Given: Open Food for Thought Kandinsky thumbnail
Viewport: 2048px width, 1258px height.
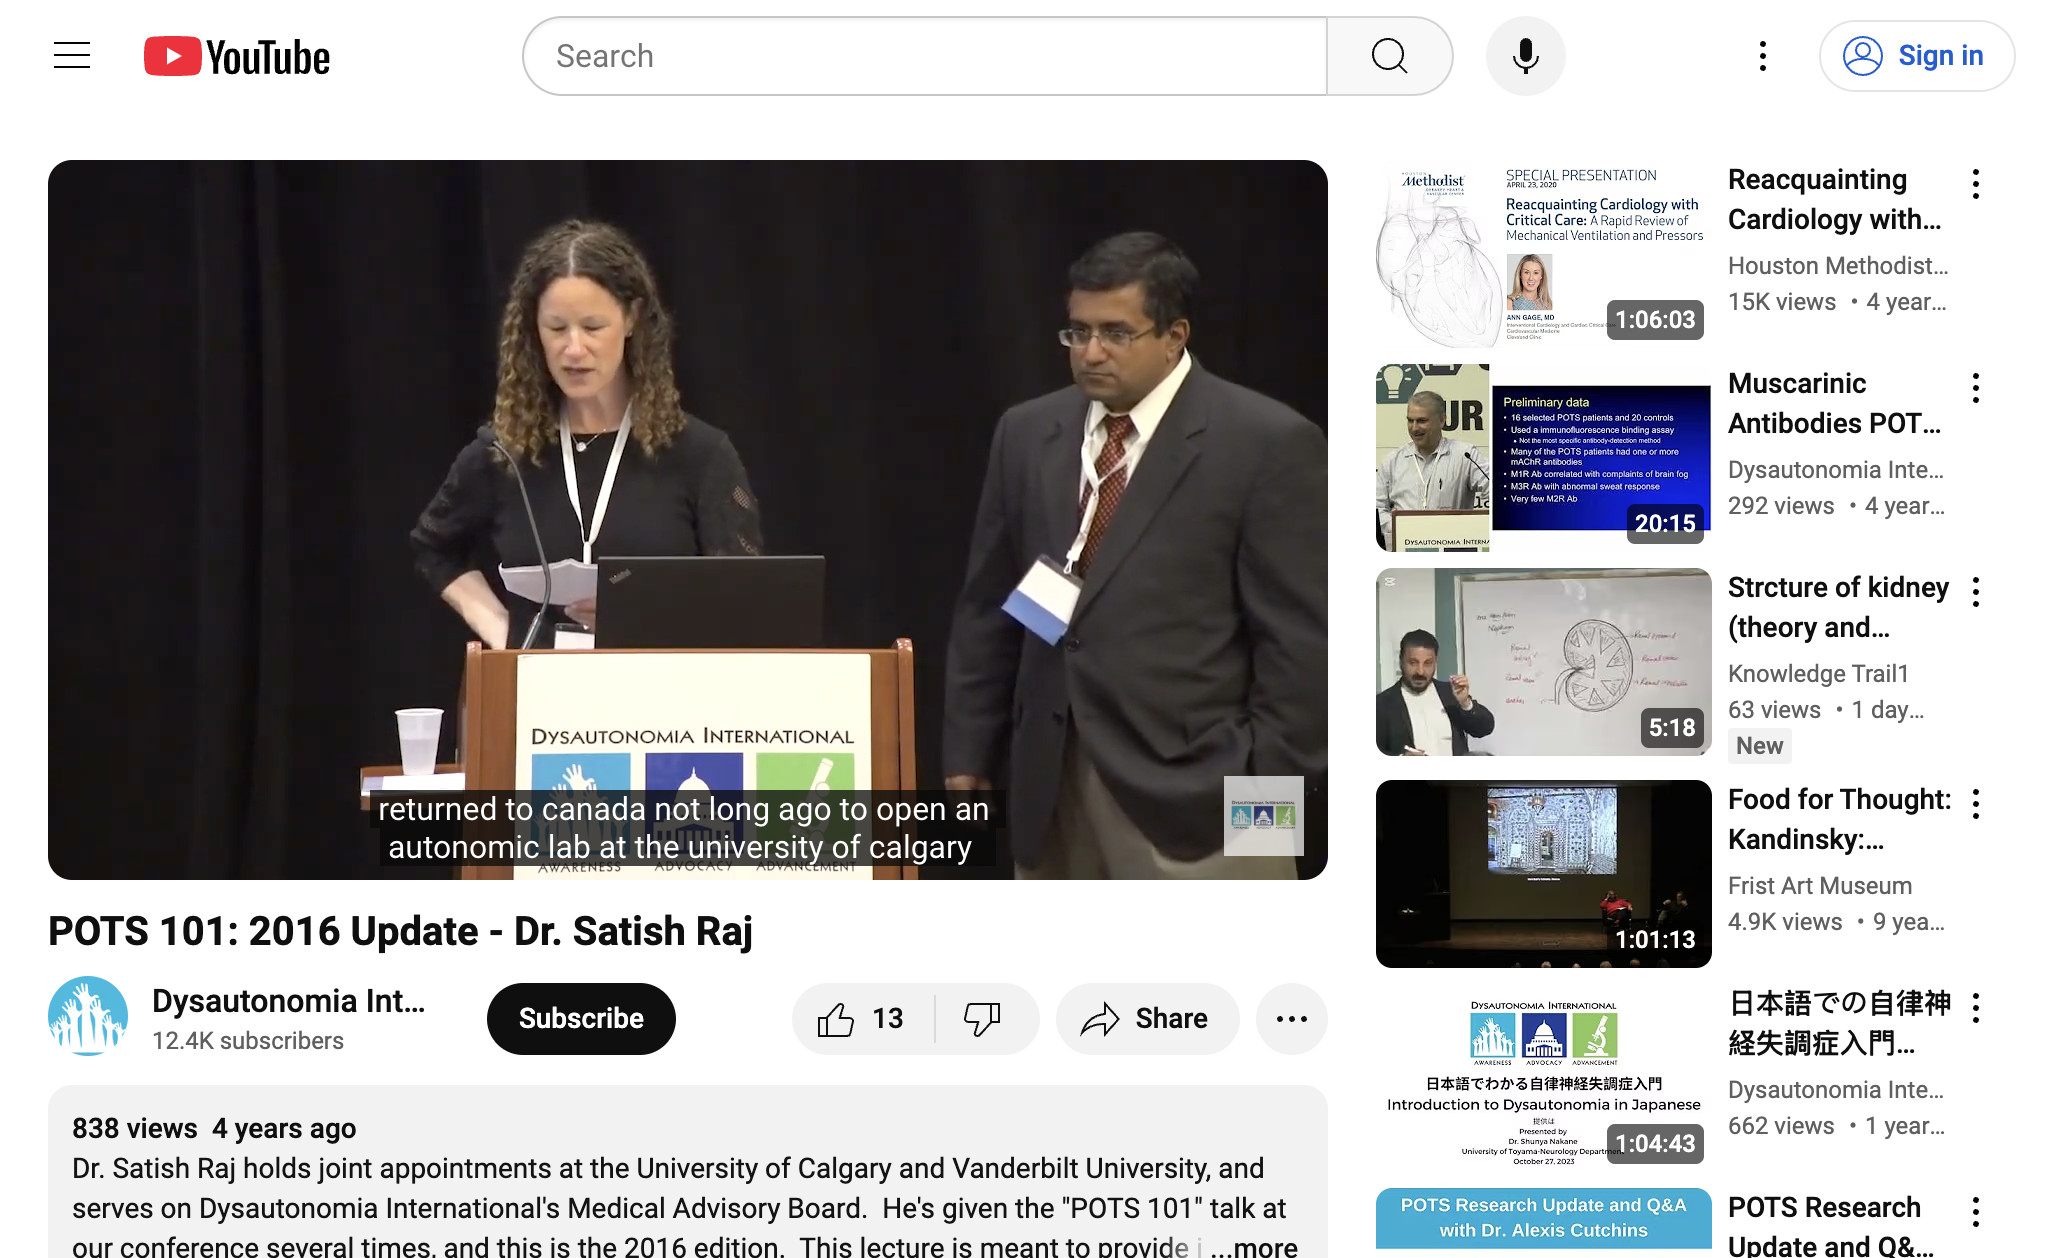Looking at the screenshot, I should tap(1543, 874).
